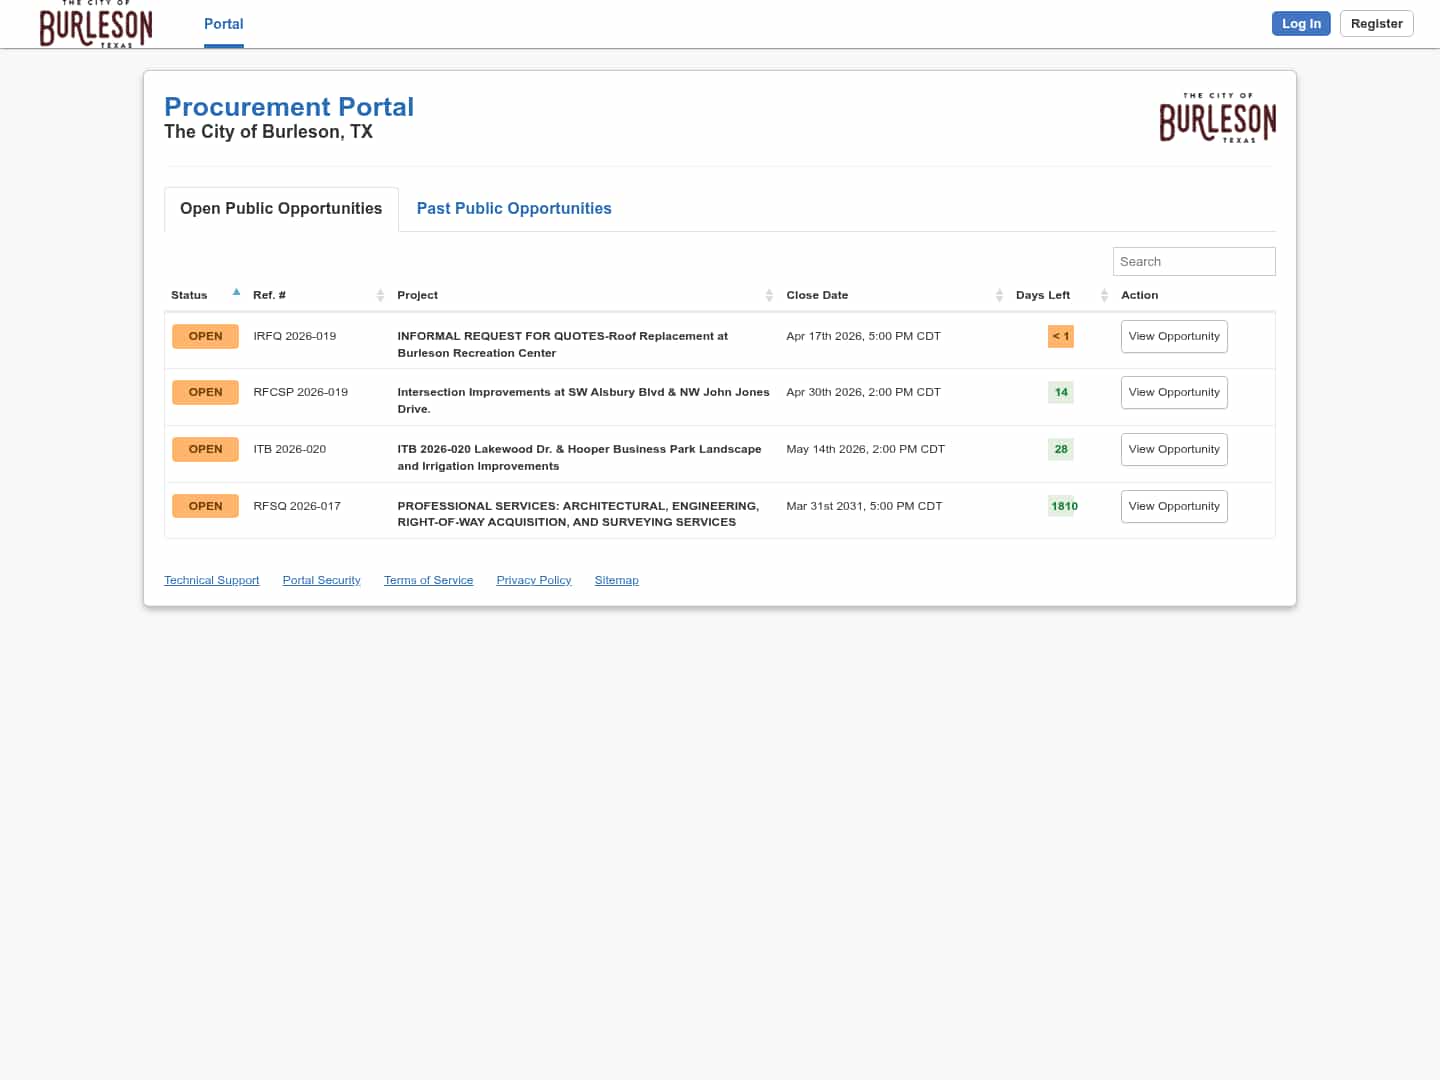Sort table by Ref. # column

coord(379,295)
